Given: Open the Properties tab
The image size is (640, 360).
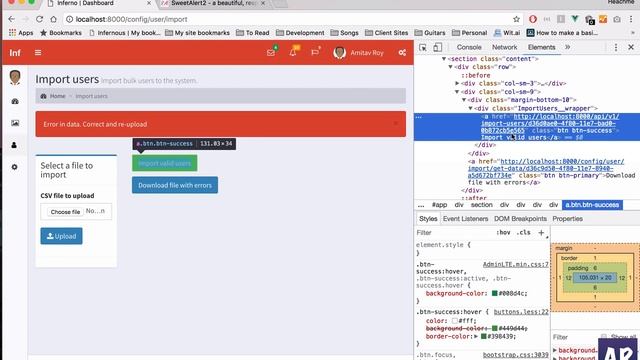Looking at the screenshot, I should click(567, 219).
